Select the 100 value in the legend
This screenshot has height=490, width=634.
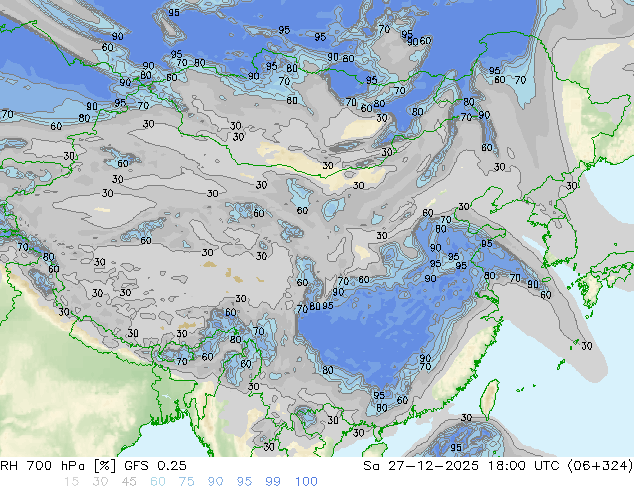tap(306, 482)
